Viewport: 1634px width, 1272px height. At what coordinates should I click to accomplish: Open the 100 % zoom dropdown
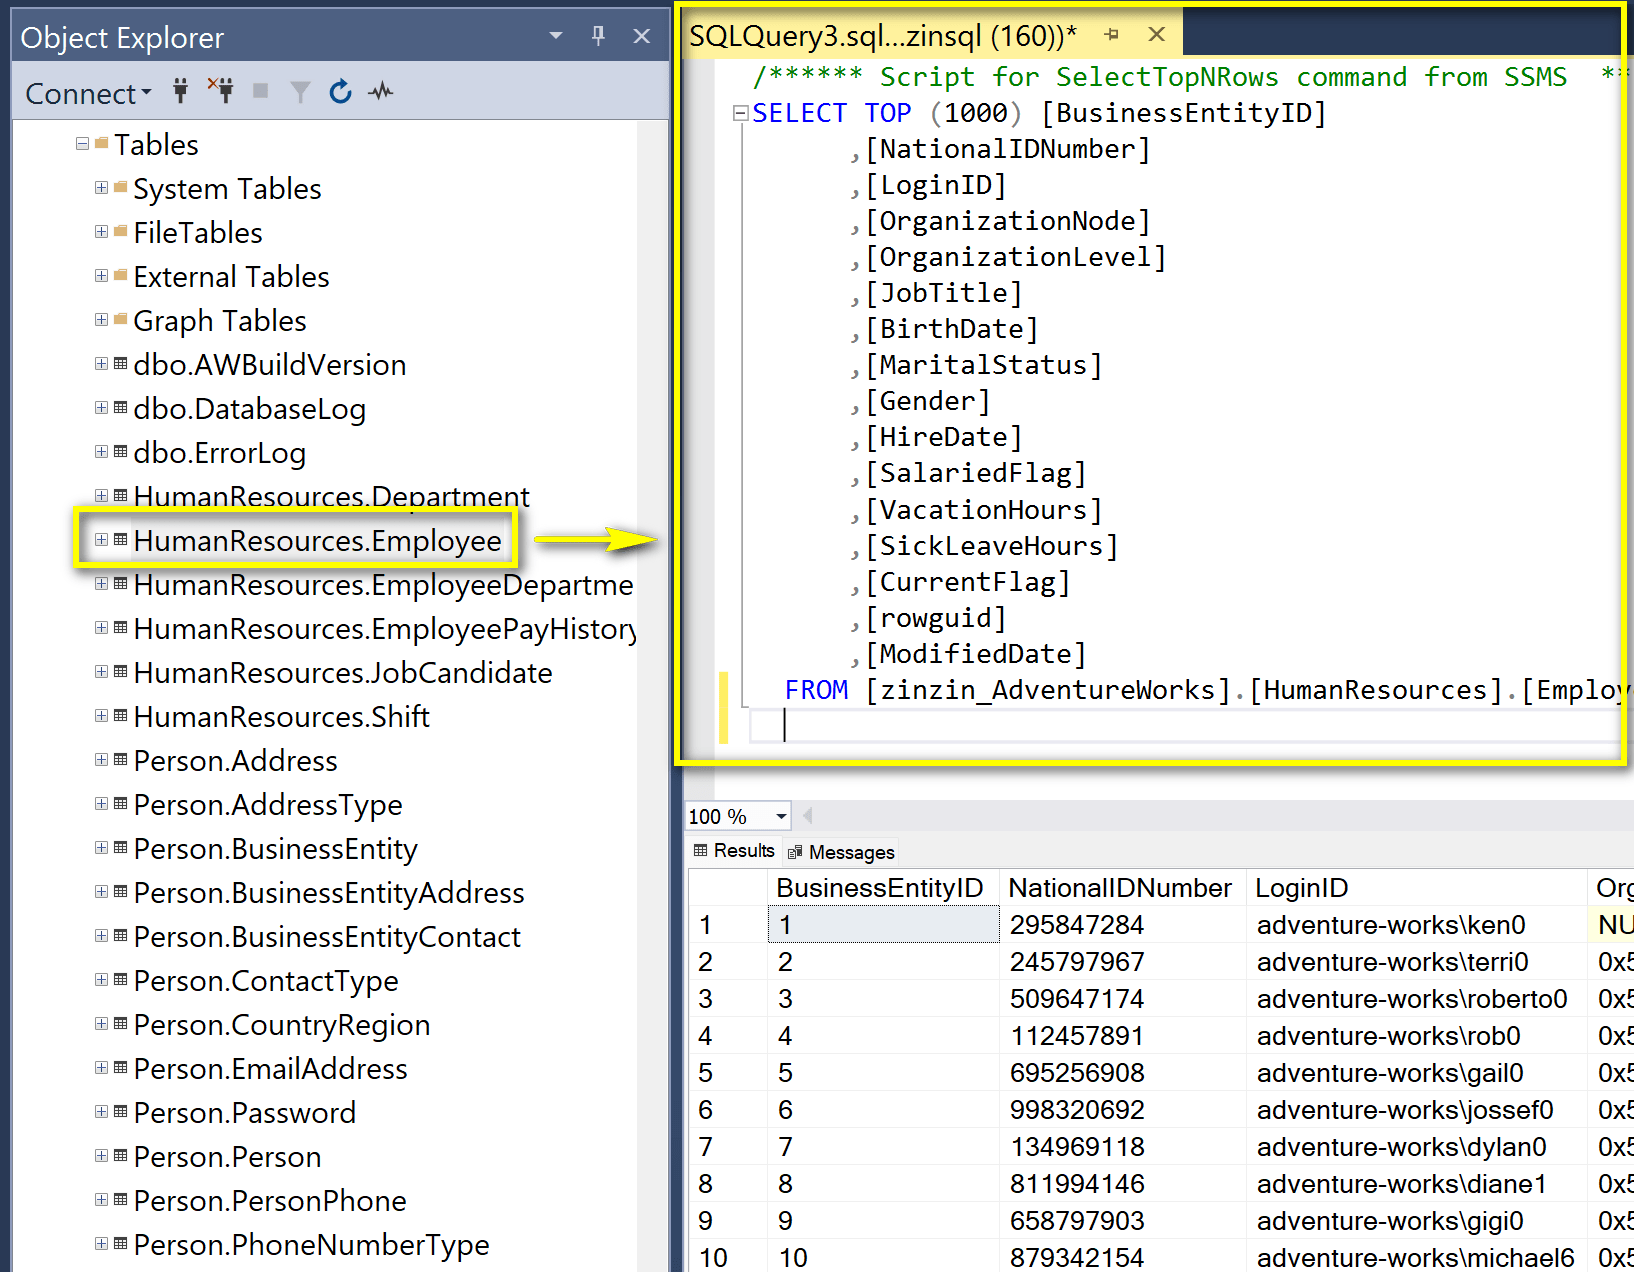tap(781, 816)
